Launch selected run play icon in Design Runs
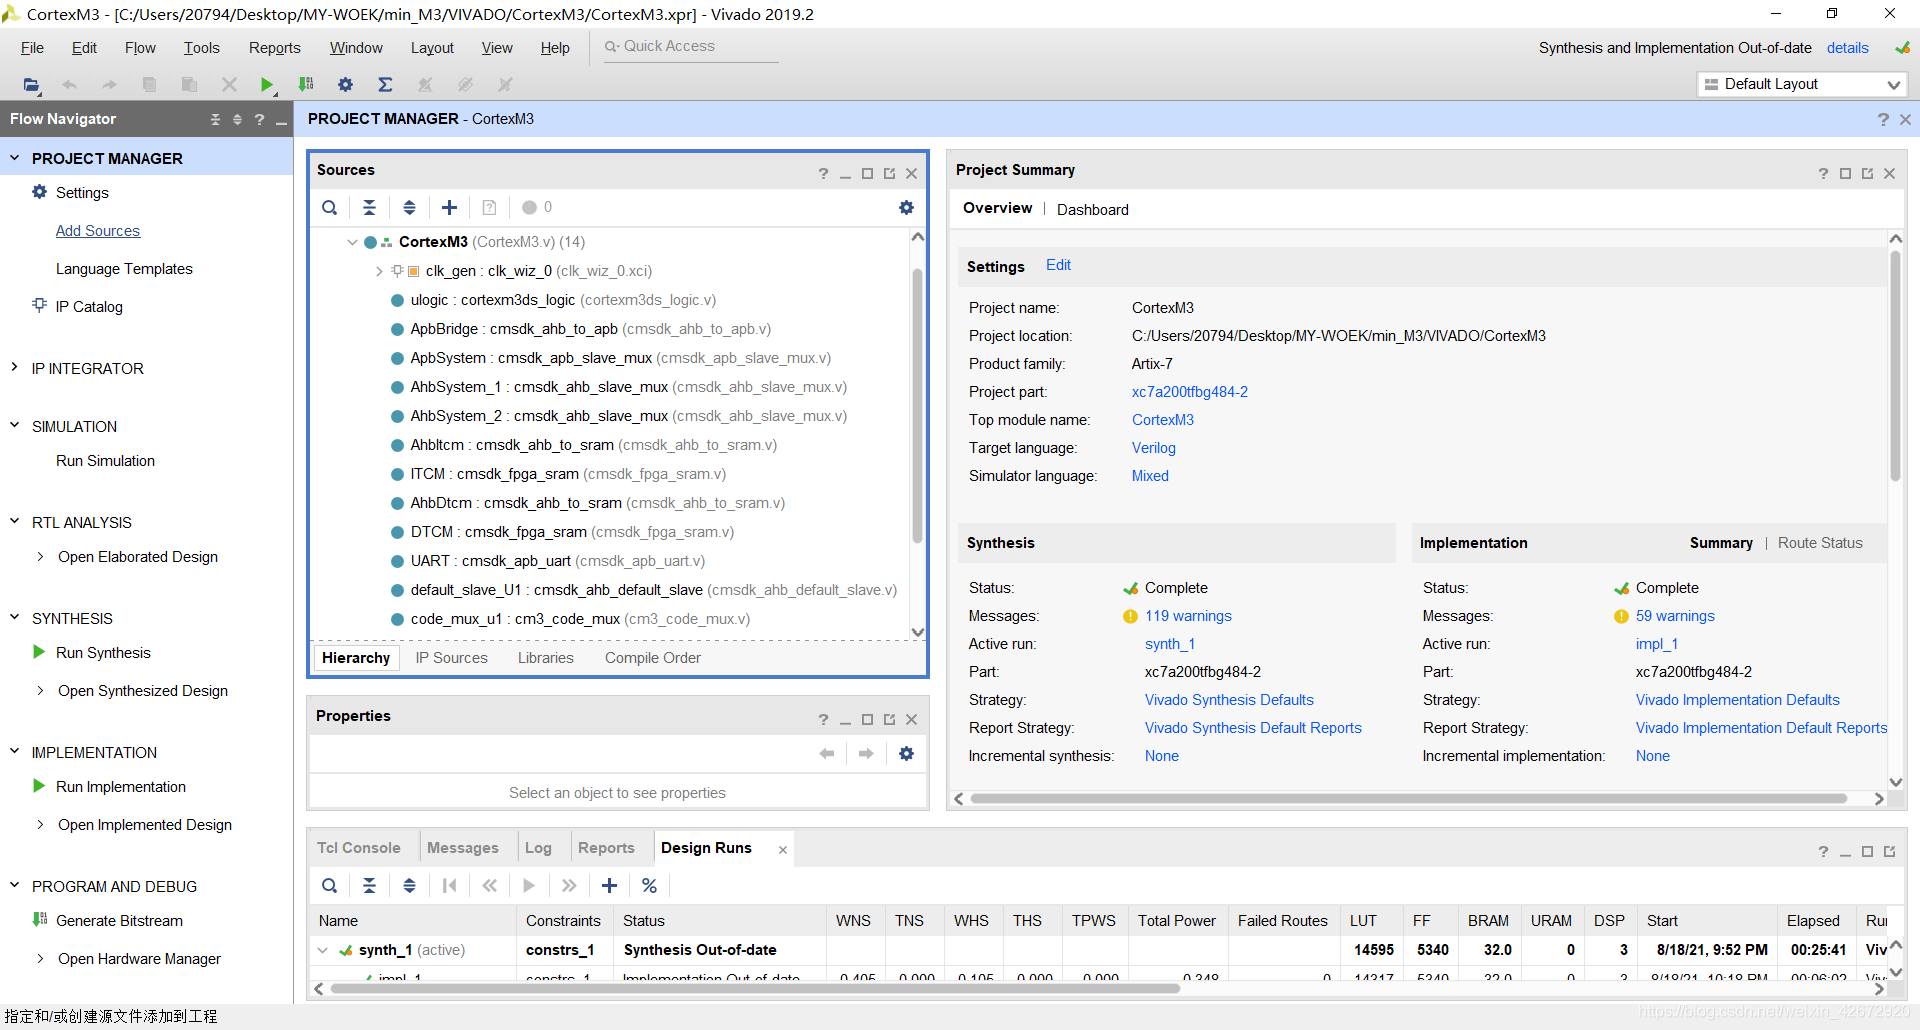The height and width of the screenshot is (1030, 1920). (x=529, y=886)
